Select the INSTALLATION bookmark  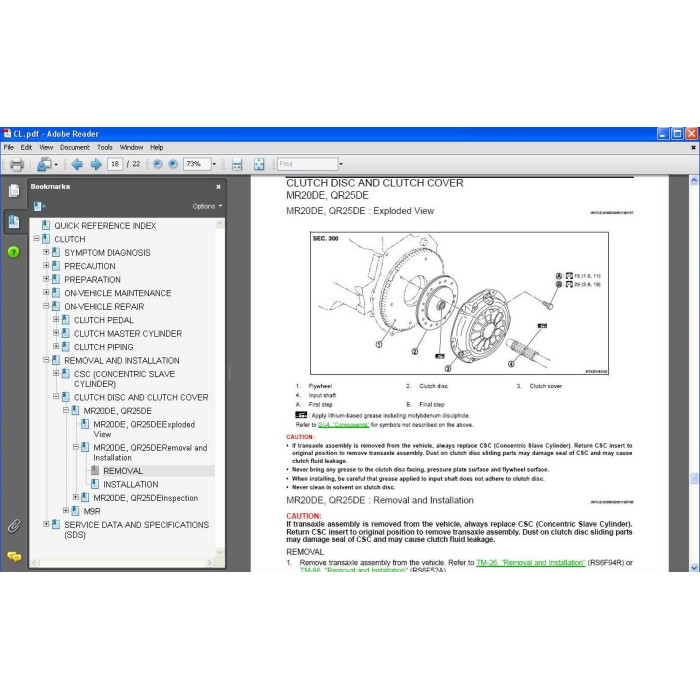click(x=131, y=484)
